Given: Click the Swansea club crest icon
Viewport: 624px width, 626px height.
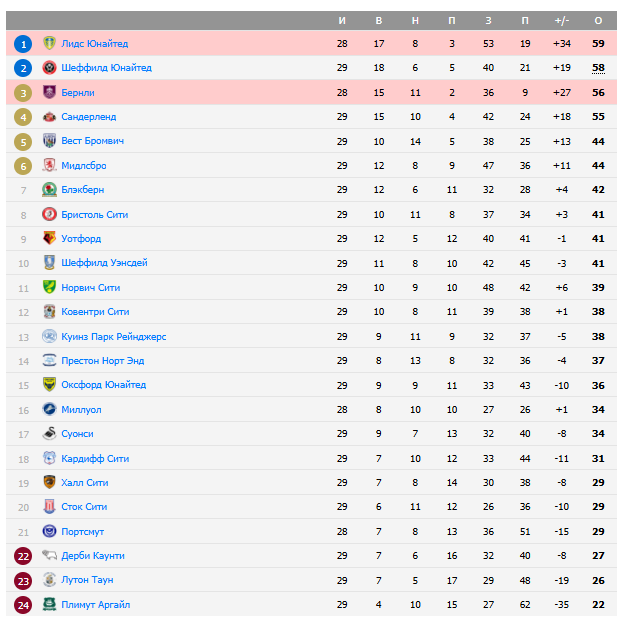Looking at the screenshot, I should click(x=49, y=434).
